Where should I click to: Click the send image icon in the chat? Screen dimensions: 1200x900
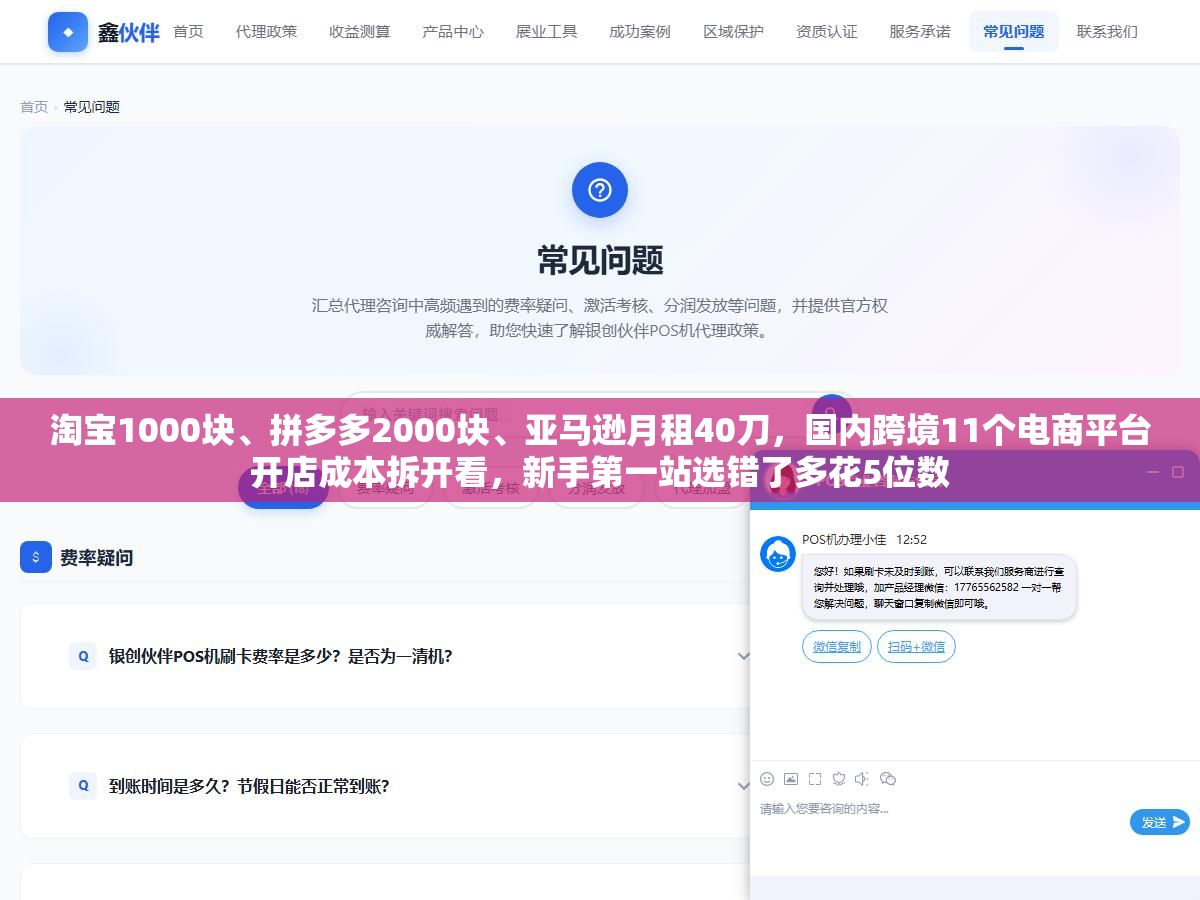pyautogui.click(x=791, y=779)
